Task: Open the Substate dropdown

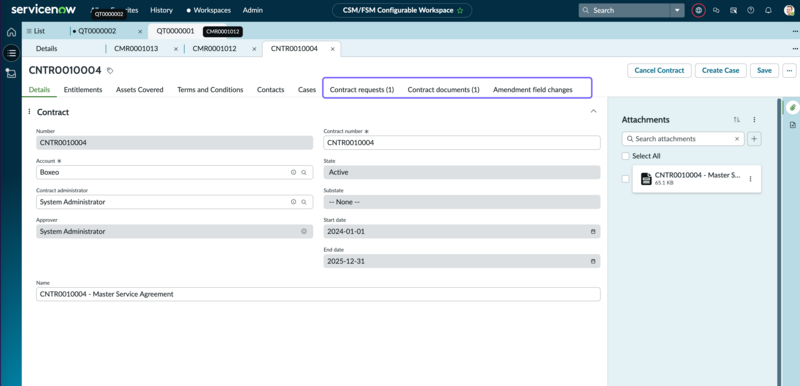Action: (x=462, y=202)
